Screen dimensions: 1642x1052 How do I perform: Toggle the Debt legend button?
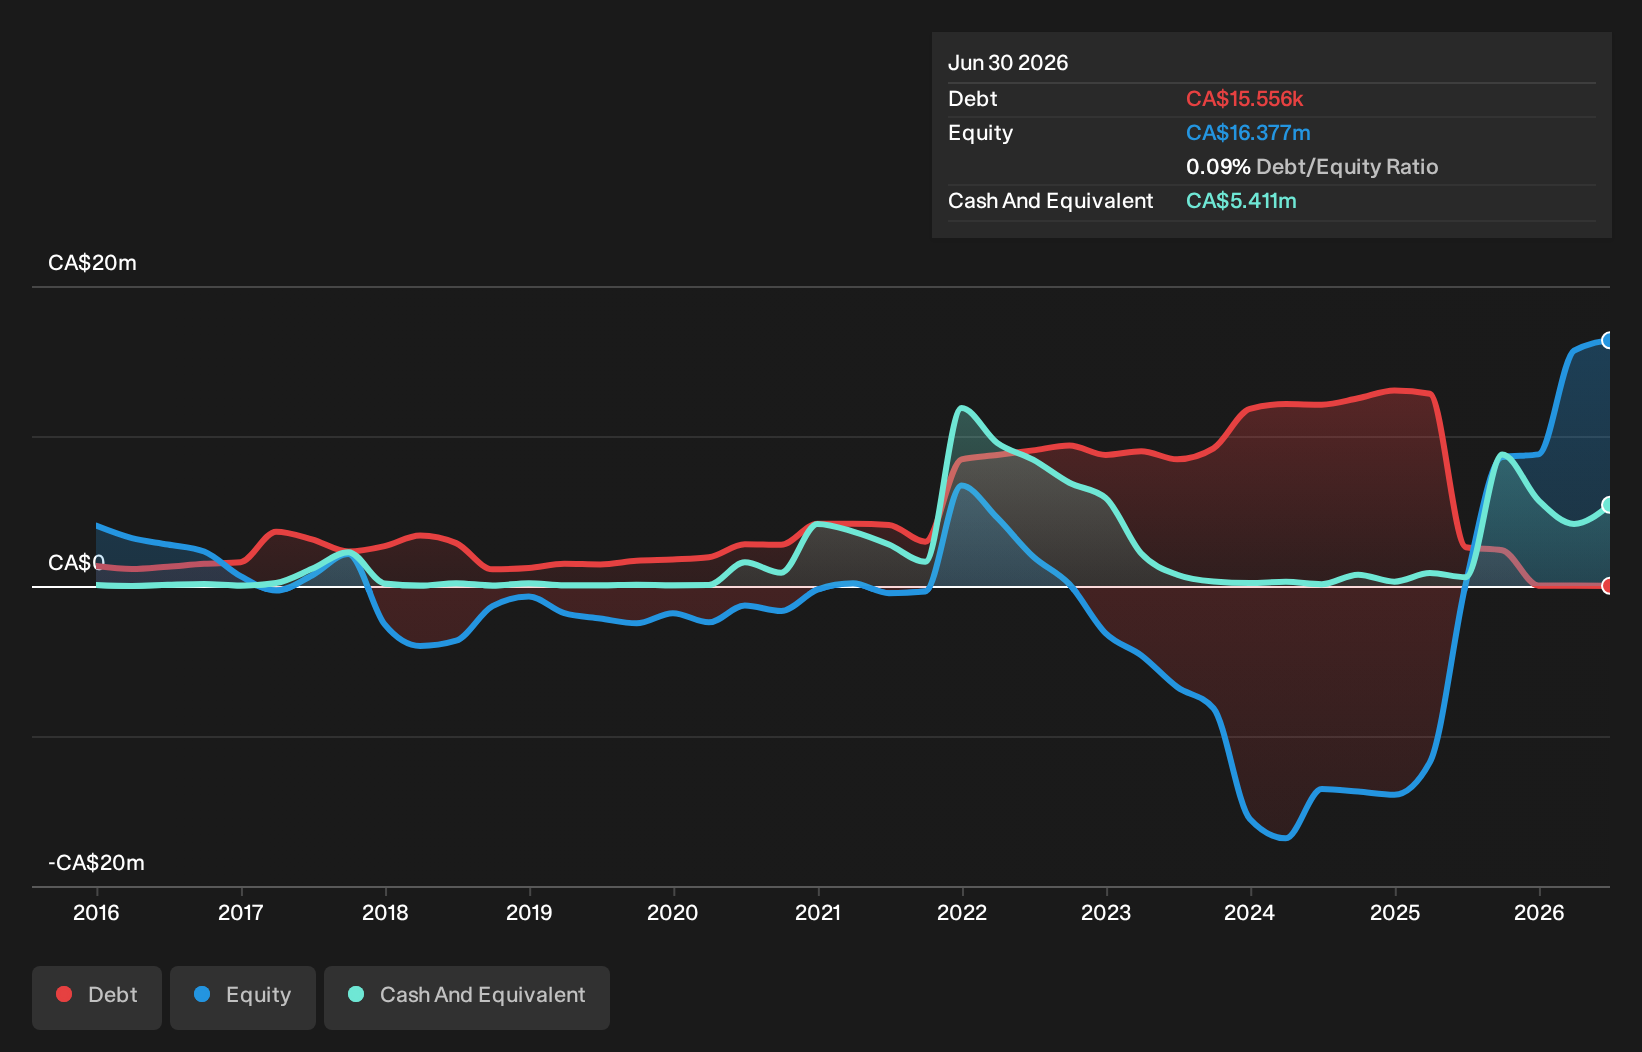(x=97, y=997)
